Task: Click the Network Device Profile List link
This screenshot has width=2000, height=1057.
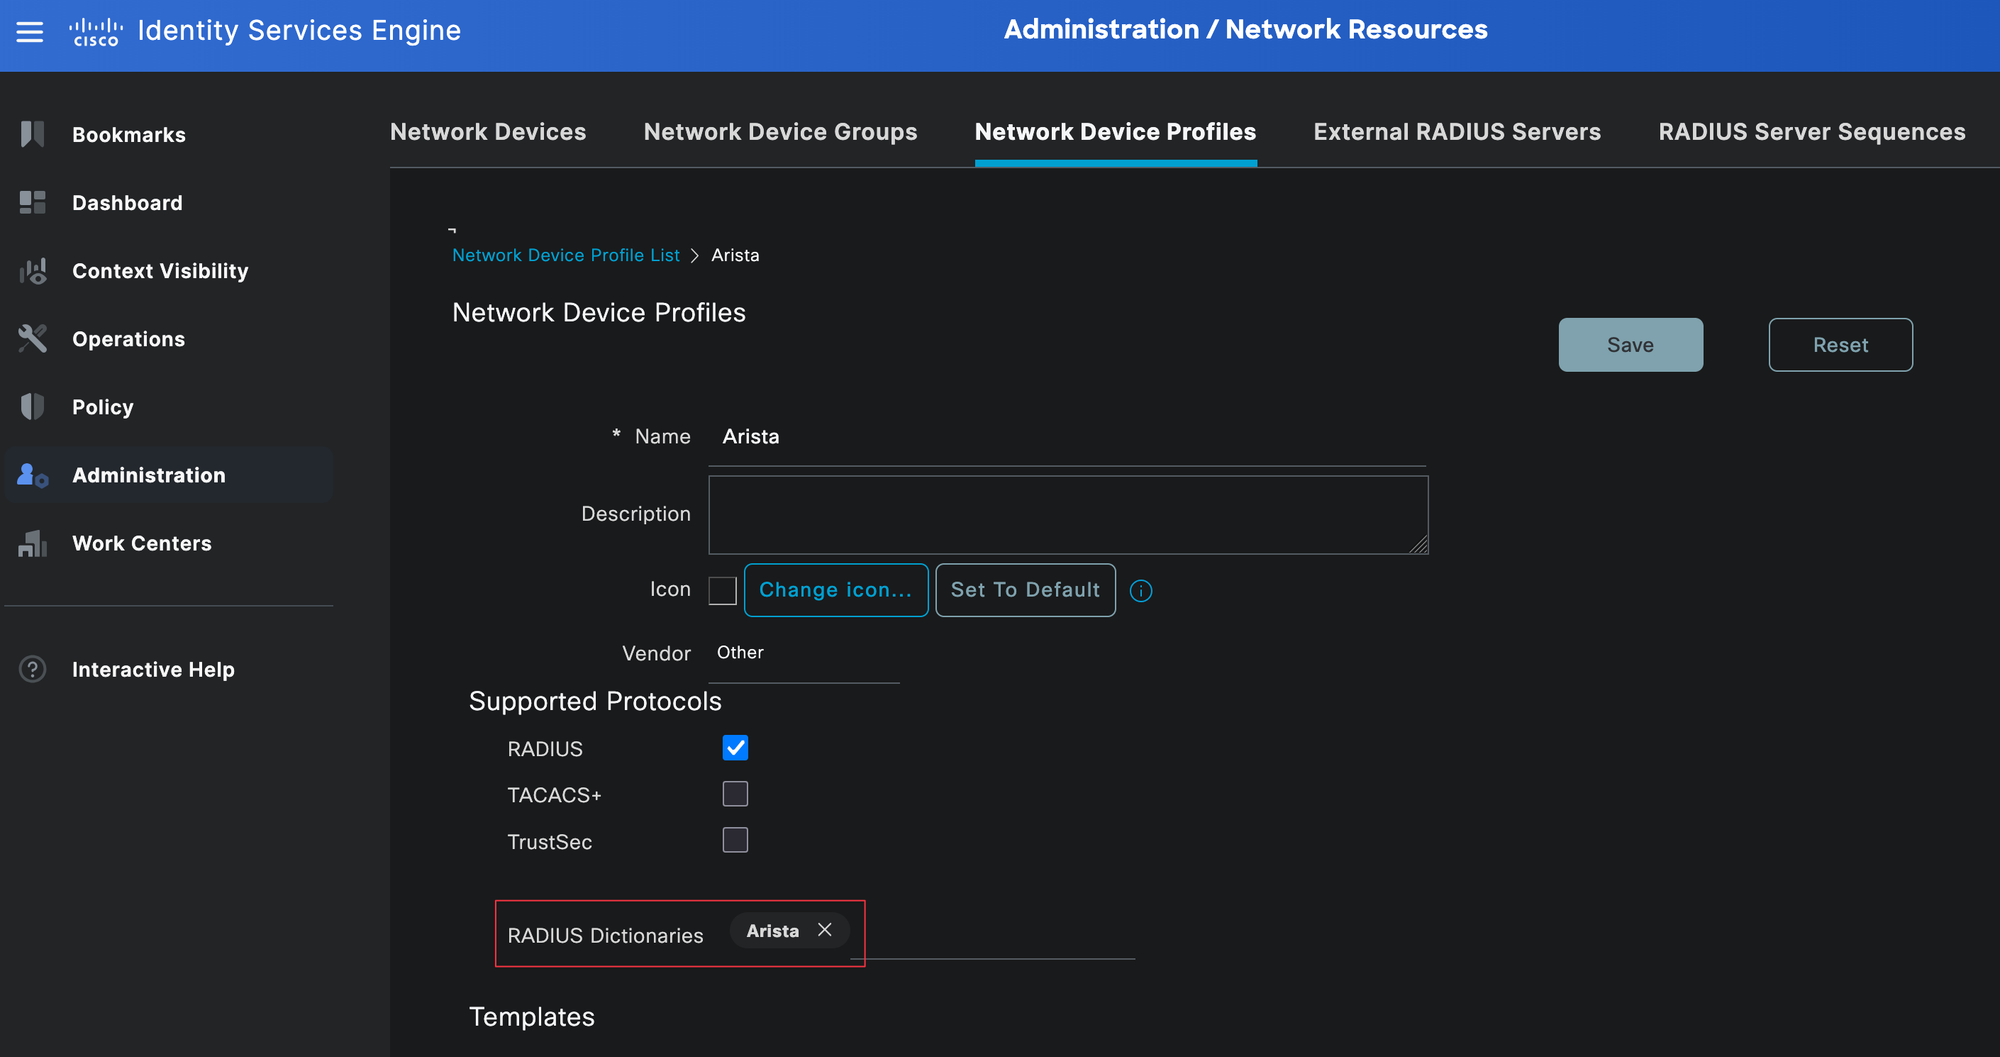Action: coord(565,255)
